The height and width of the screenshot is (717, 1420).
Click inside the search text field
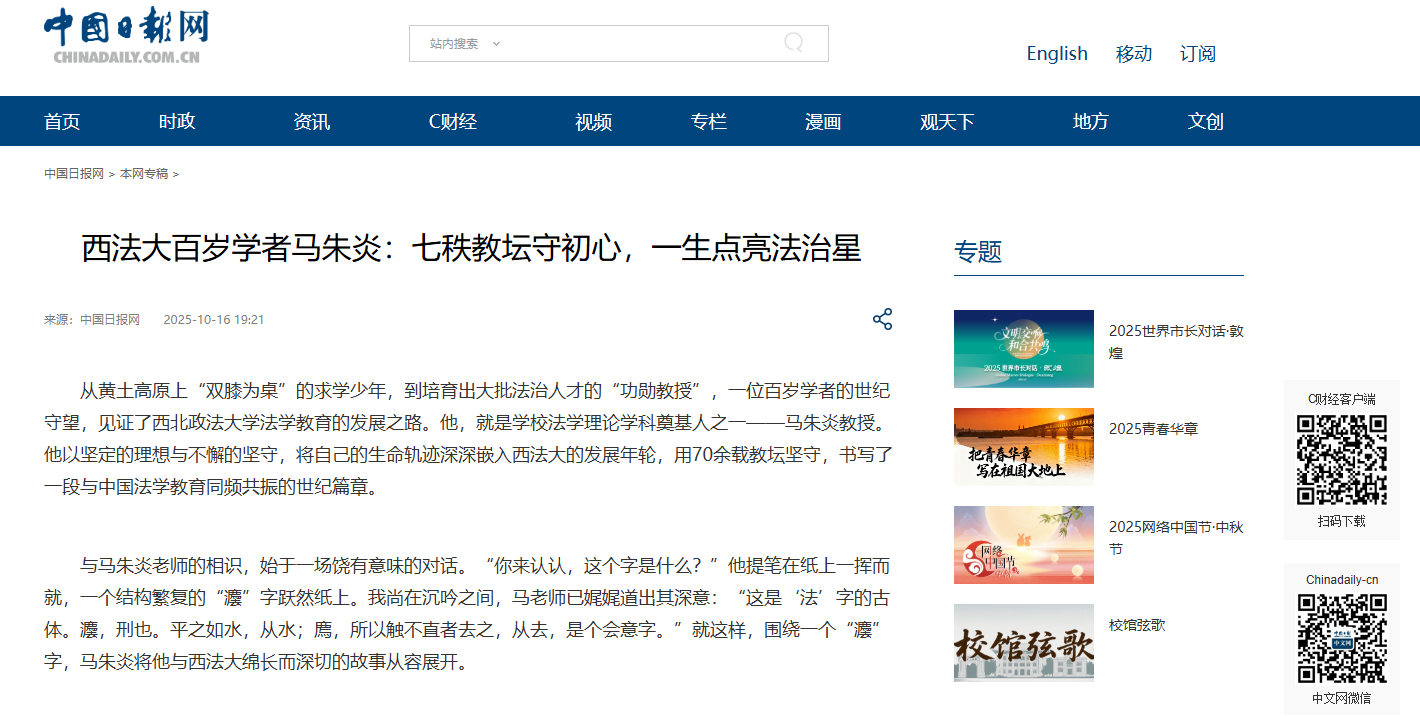[x=640, y=44]
